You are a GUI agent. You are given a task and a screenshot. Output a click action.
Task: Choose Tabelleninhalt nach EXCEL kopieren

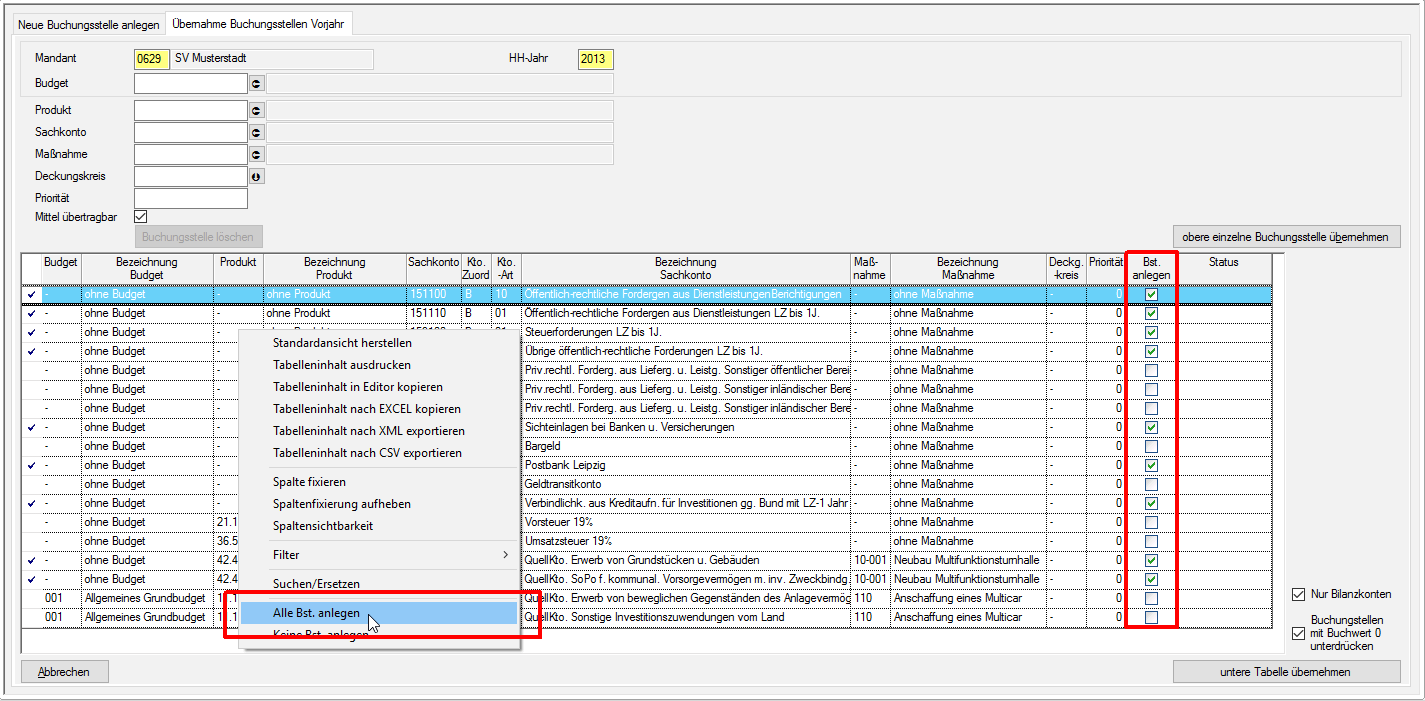(367, 409)
